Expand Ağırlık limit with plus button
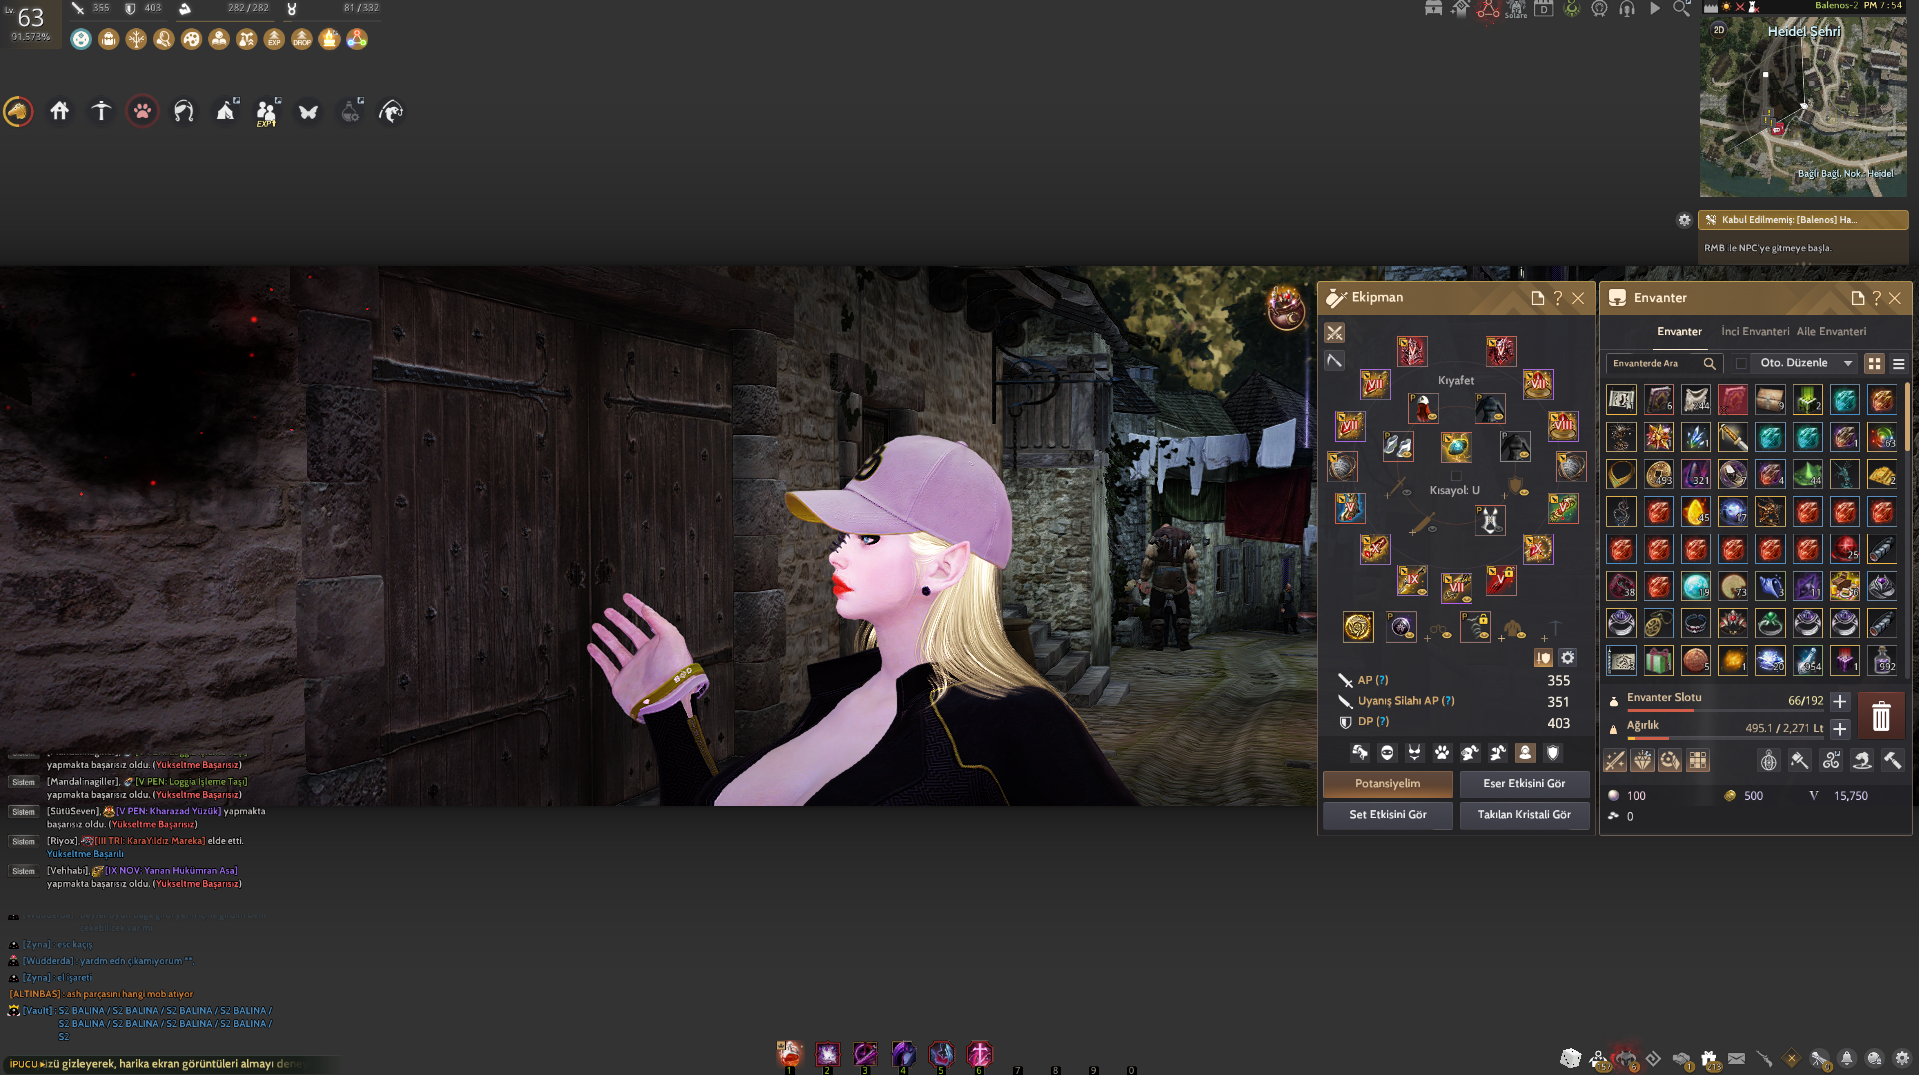 1840,729
